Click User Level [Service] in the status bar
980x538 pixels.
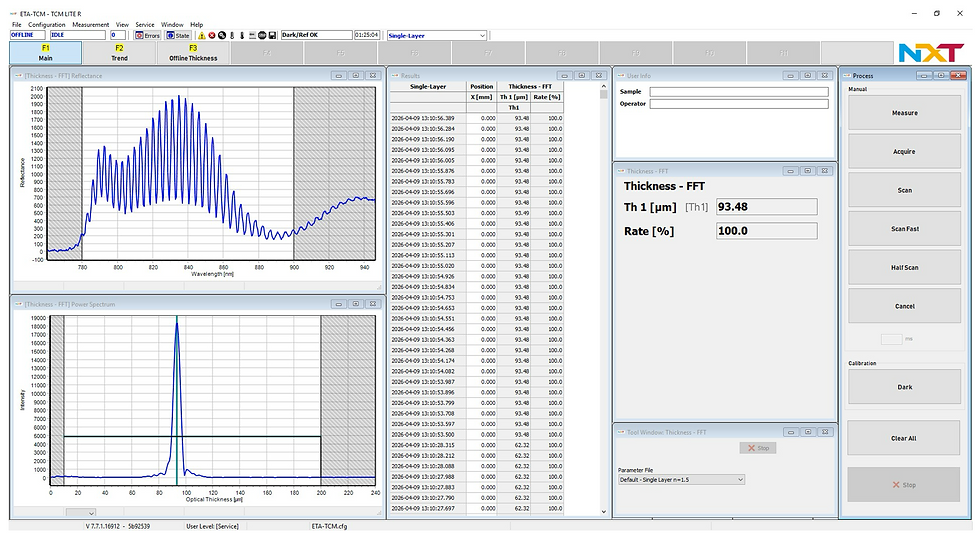(212, 527)
